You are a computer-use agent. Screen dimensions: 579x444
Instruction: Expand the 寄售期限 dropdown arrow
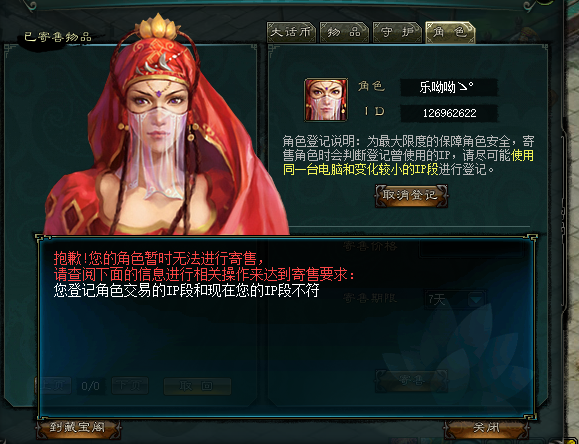tap(476, 299)
